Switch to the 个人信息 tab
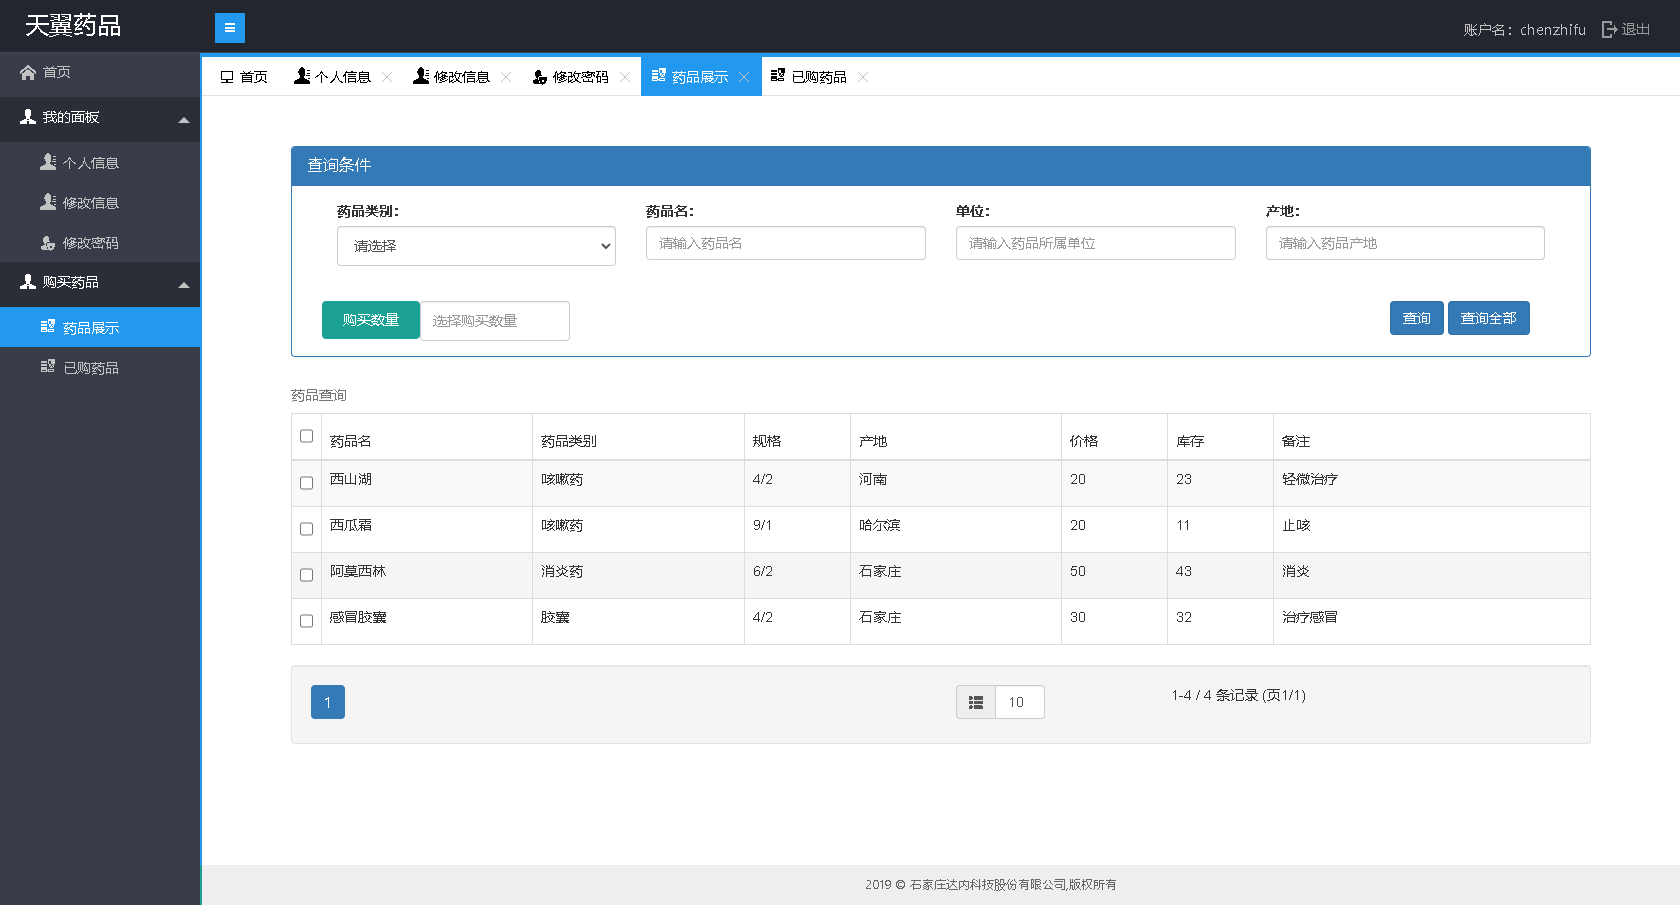1680x905 pixels. [x=342, y=77]
